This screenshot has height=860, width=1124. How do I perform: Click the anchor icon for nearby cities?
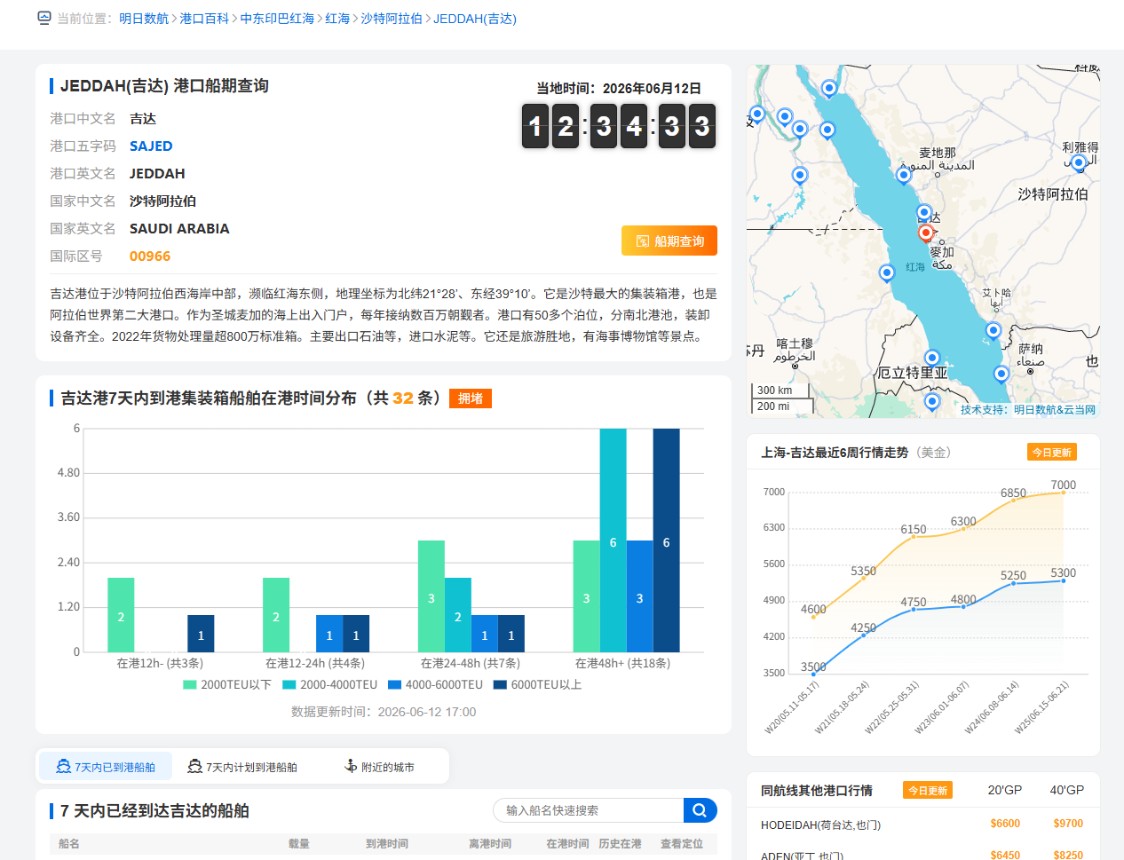pos(351,766)
